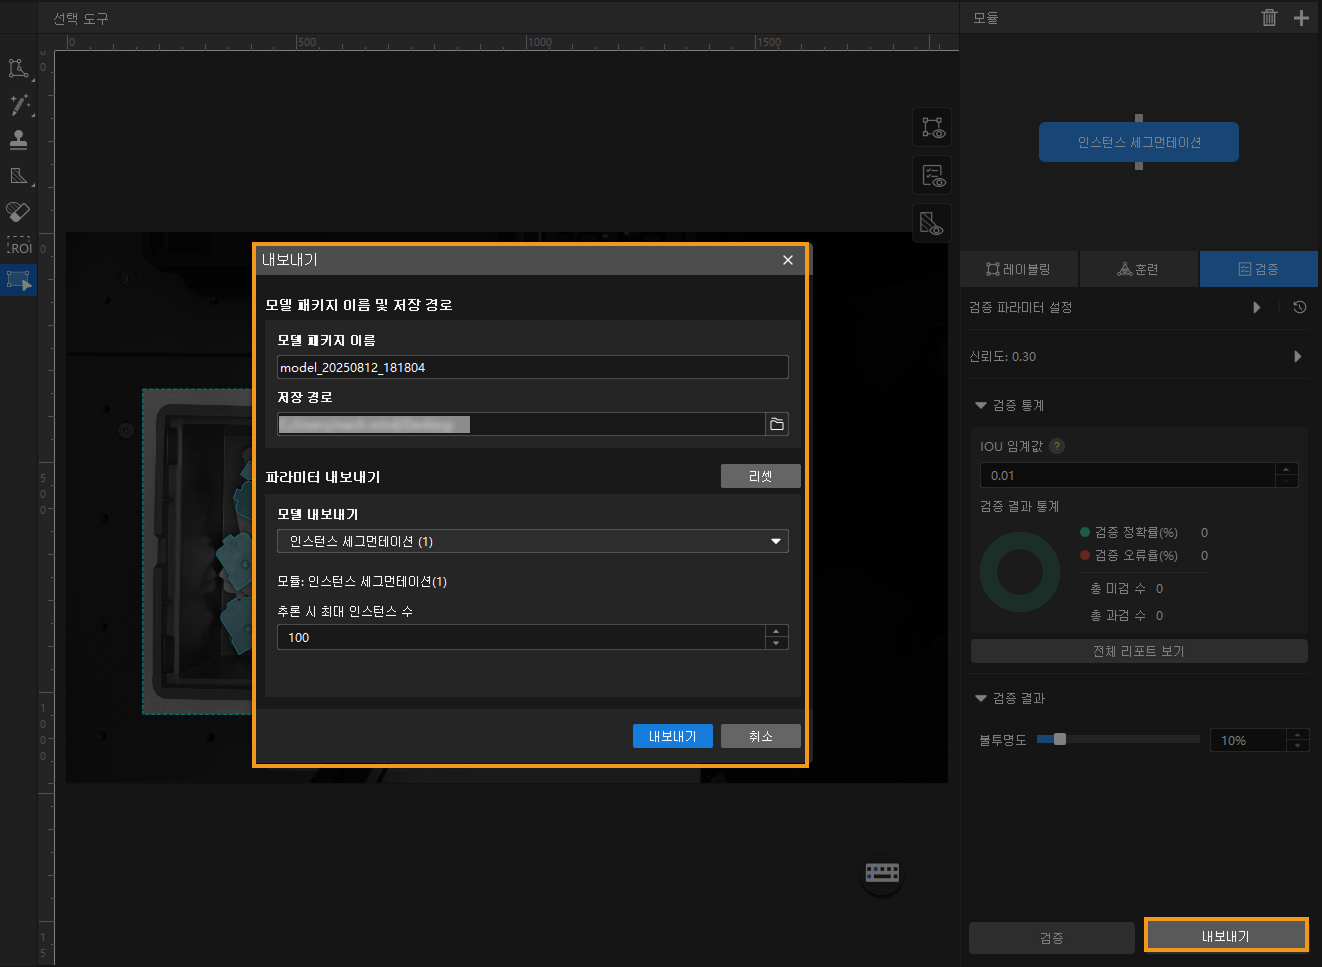Close the 내보내기 dialog
This screenshot has width=1322, height=967.
pos(788,260)
